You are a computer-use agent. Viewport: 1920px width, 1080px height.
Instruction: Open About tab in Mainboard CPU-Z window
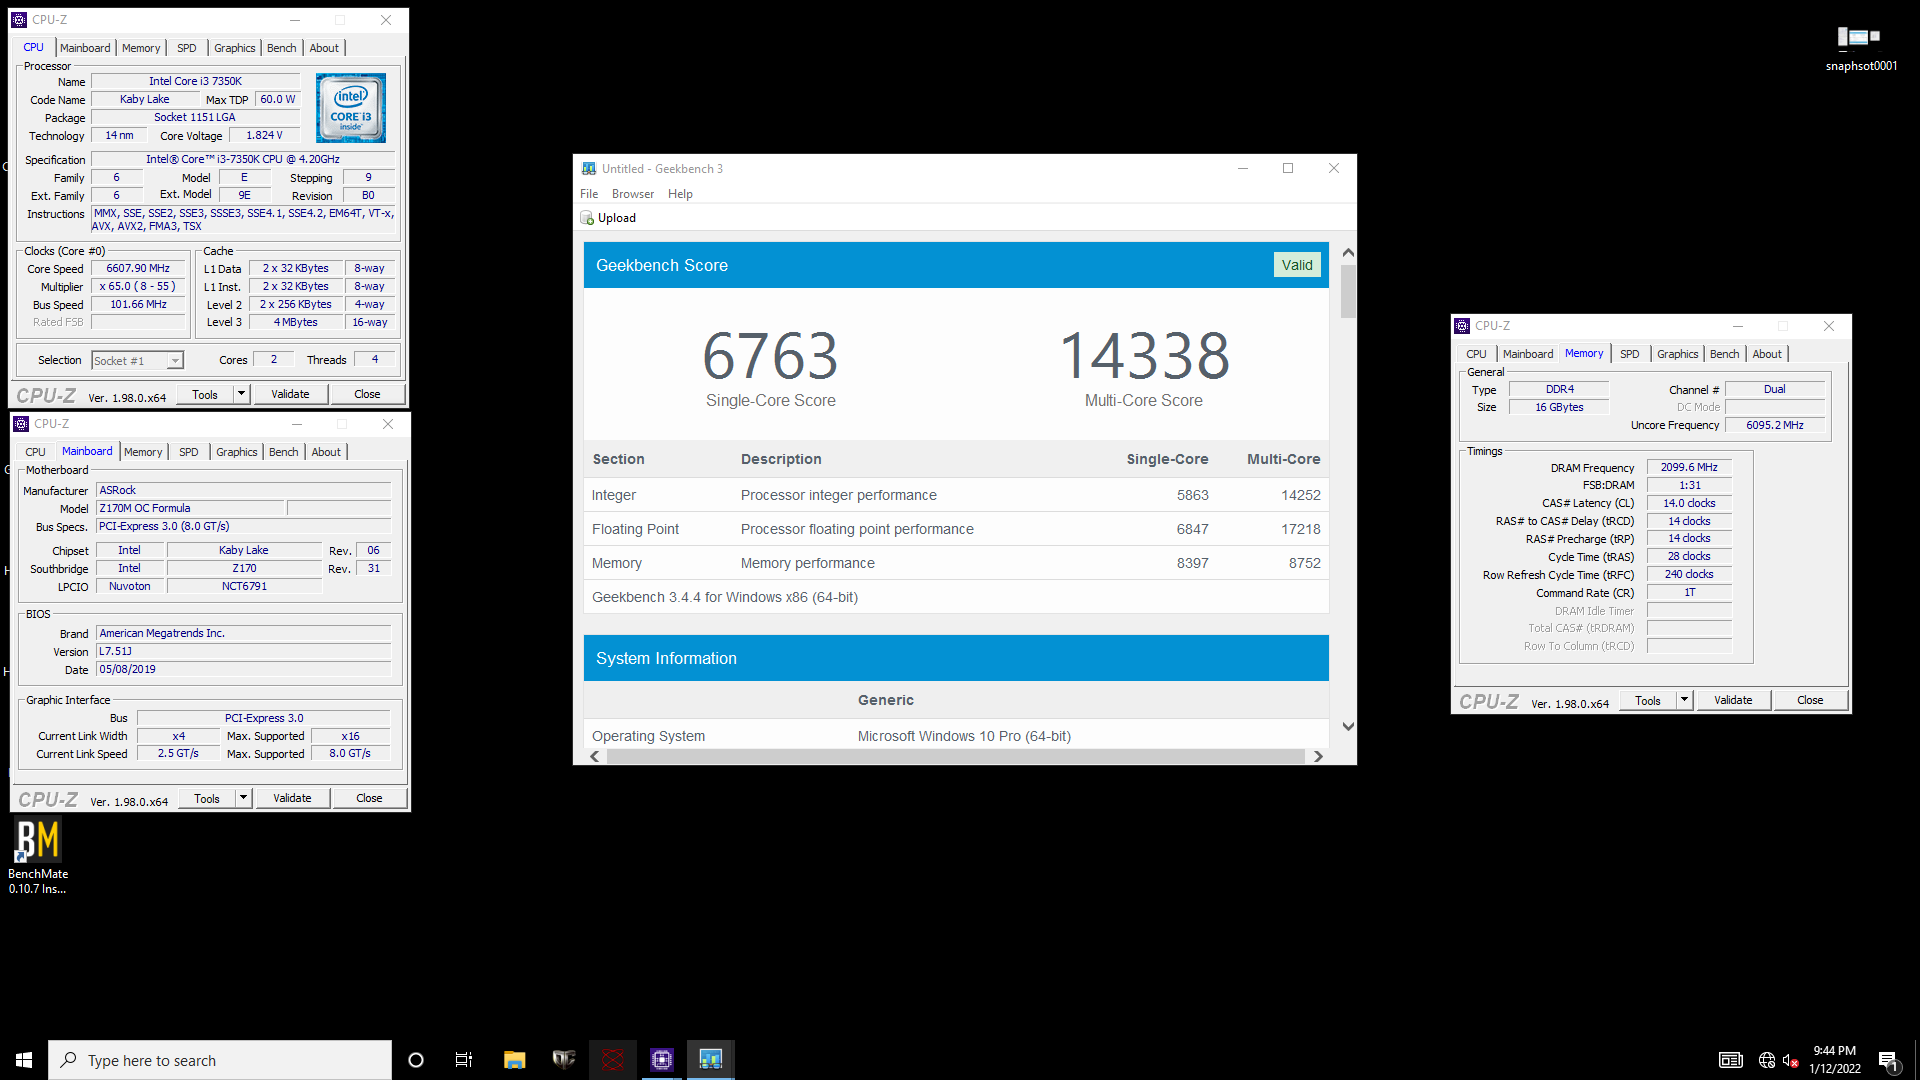[x=326, y=452]
